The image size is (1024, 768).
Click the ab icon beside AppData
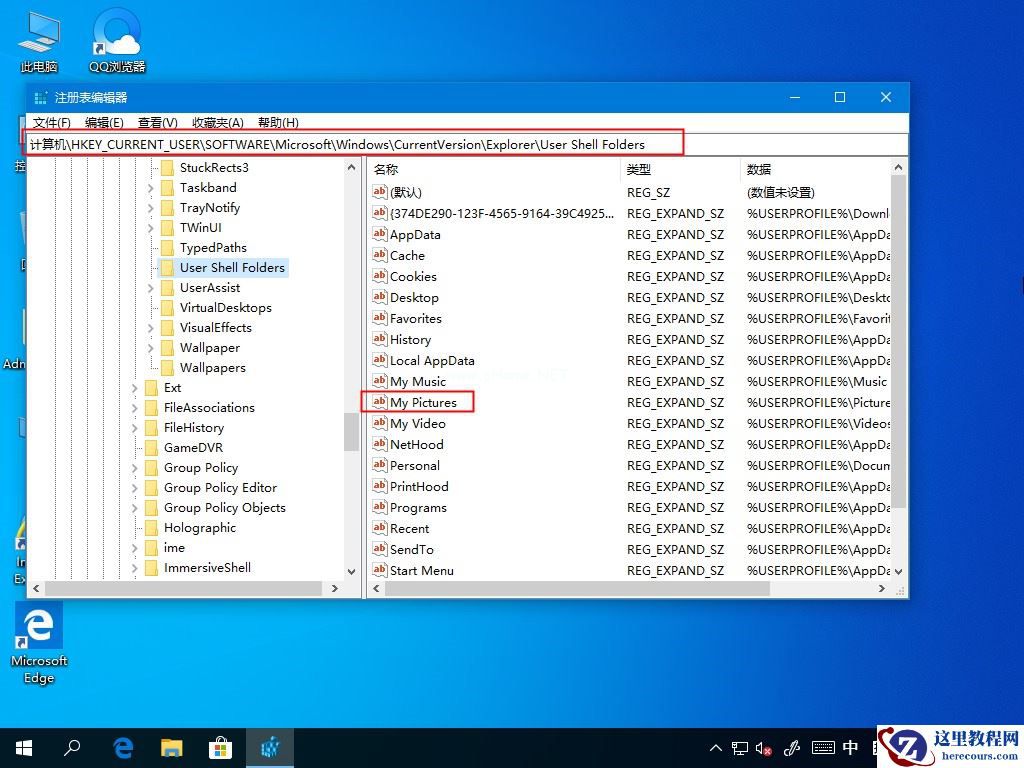[380, 234]
